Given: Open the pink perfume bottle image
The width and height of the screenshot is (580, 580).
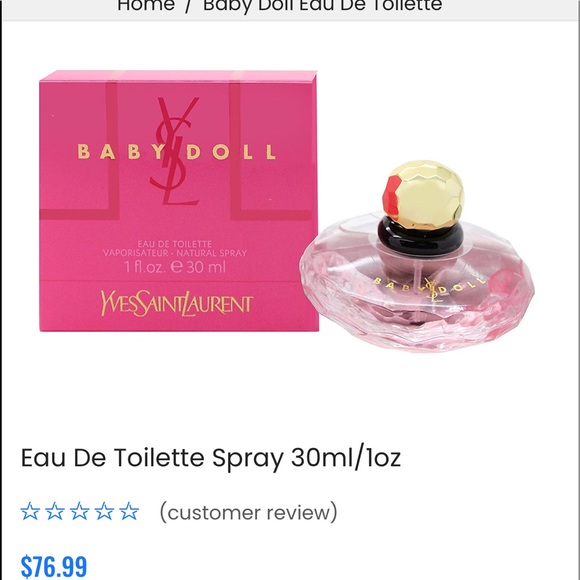Looking at the screenshot, I should [x=417, y=256].
